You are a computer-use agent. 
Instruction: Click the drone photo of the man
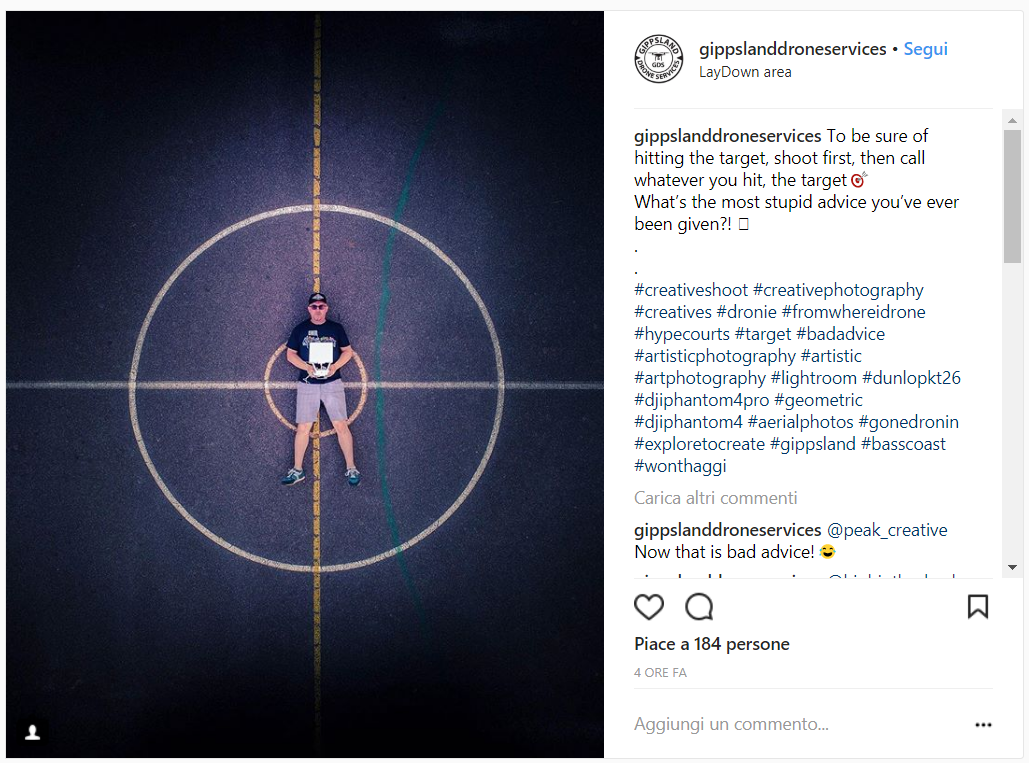tap(305, 384)
